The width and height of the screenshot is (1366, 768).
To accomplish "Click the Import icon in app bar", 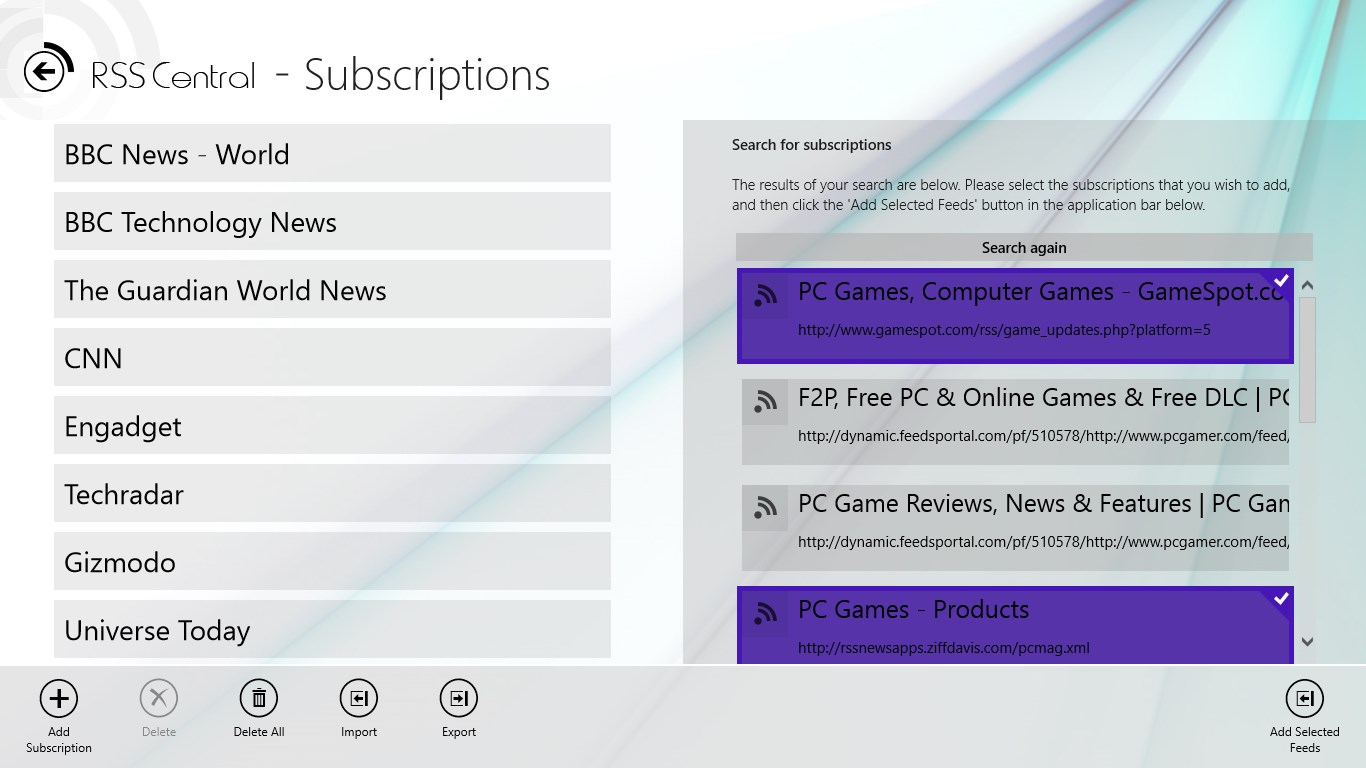I will (358, 697).
